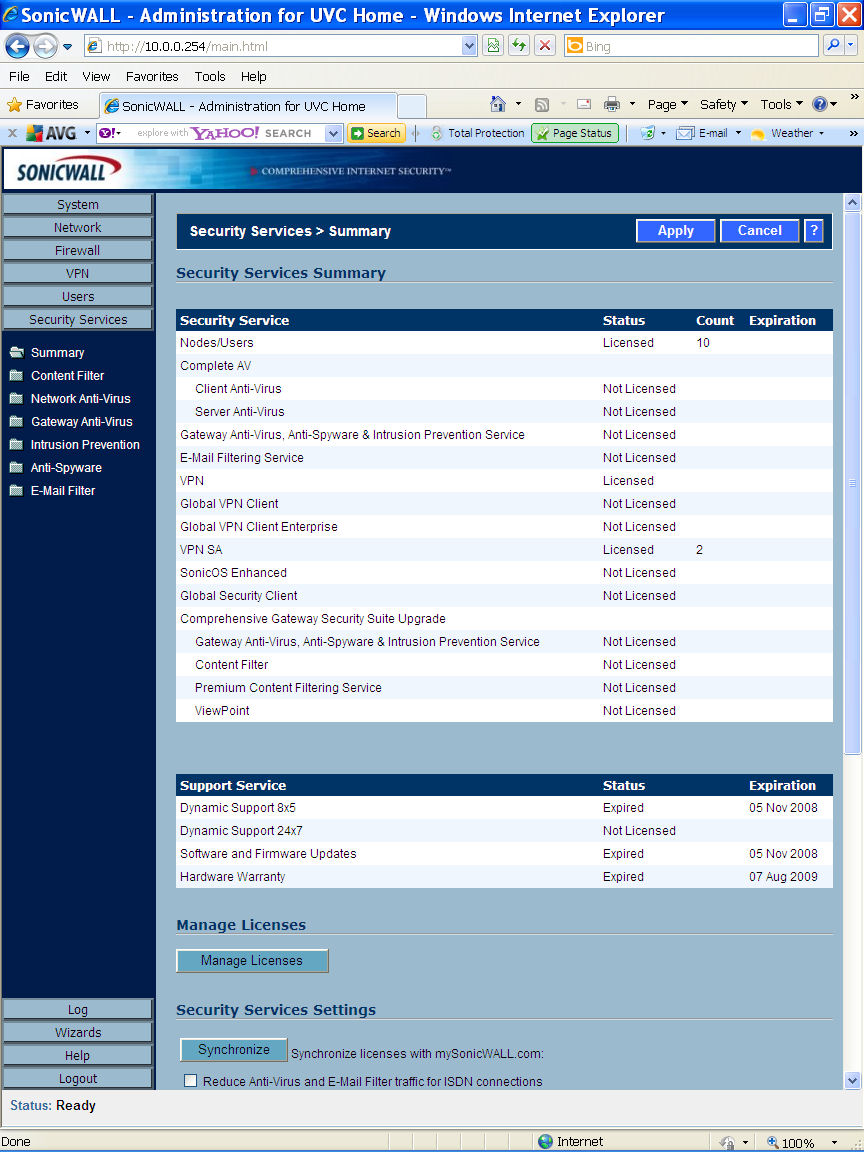Expand the Bing search options dropdown
This screenshot has width=864, height=1152.
click(x=851, y=46)
